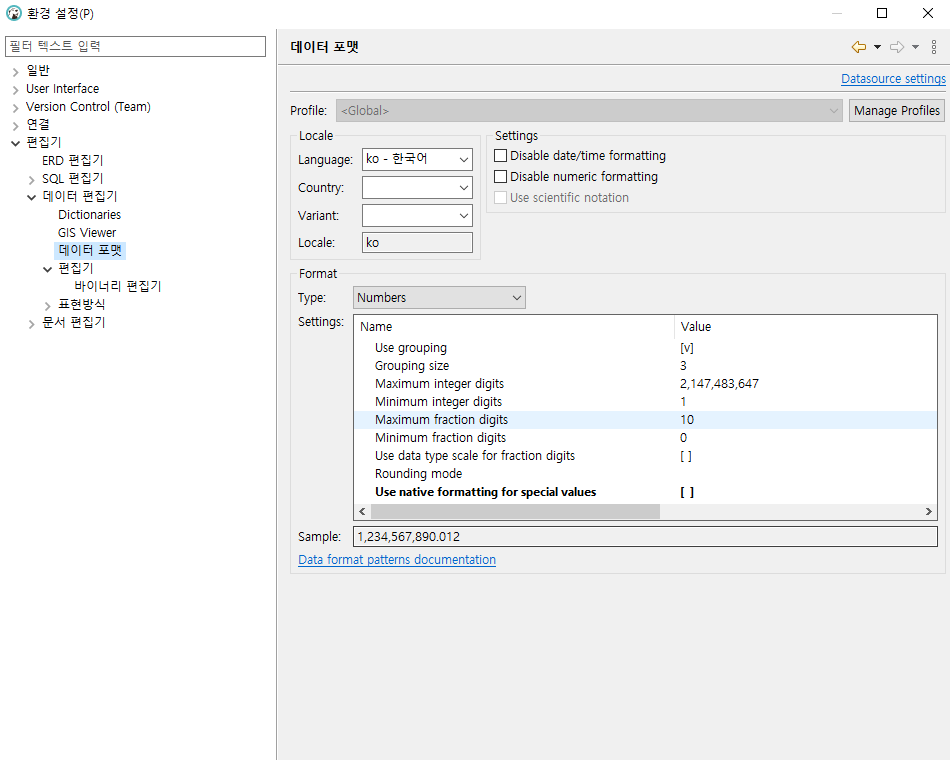
Task: Click the Value column header
Action: pyautogui.click(x=805, y=327)
